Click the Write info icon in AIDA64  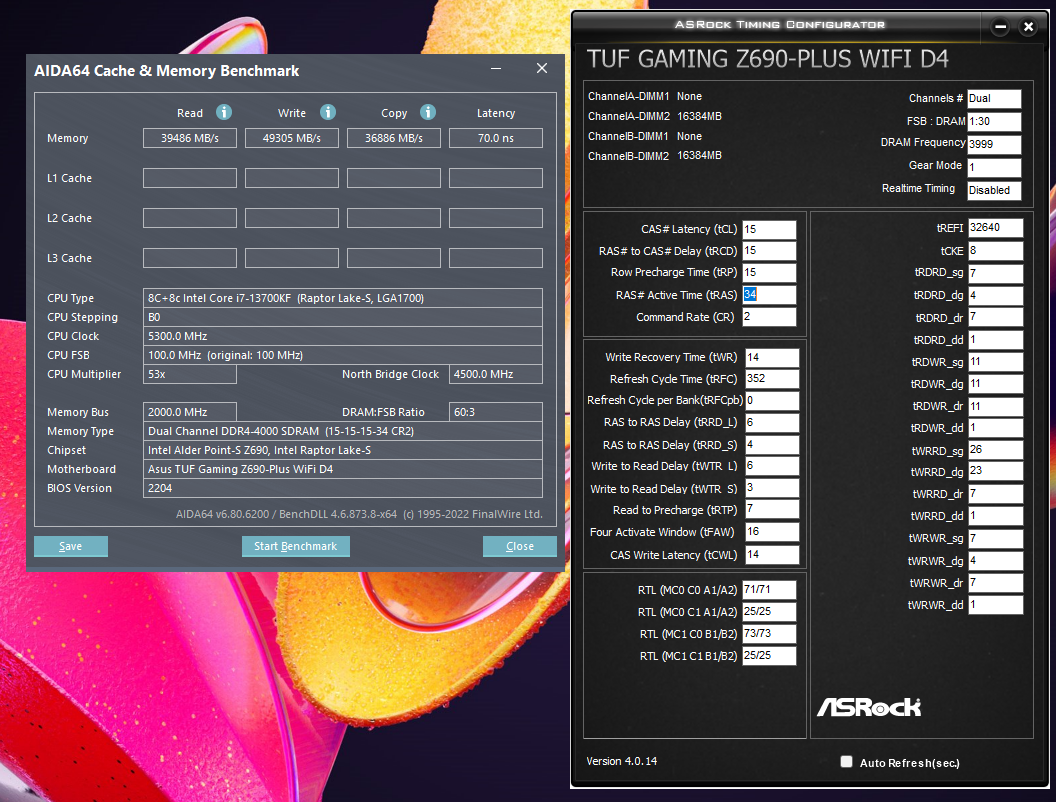pos(327,112)
